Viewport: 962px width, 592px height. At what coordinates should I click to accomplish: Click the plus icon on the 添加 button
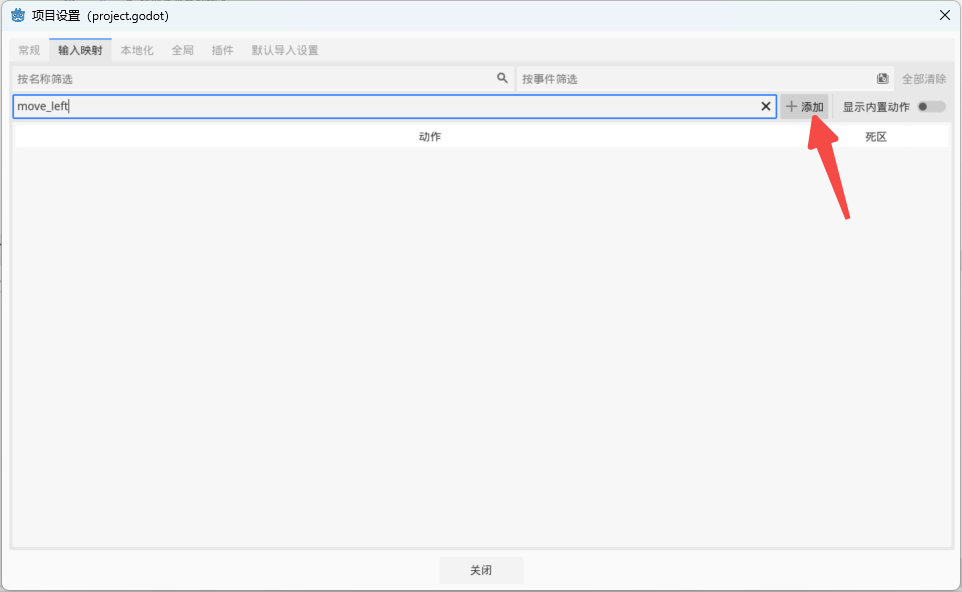point(791,106)
